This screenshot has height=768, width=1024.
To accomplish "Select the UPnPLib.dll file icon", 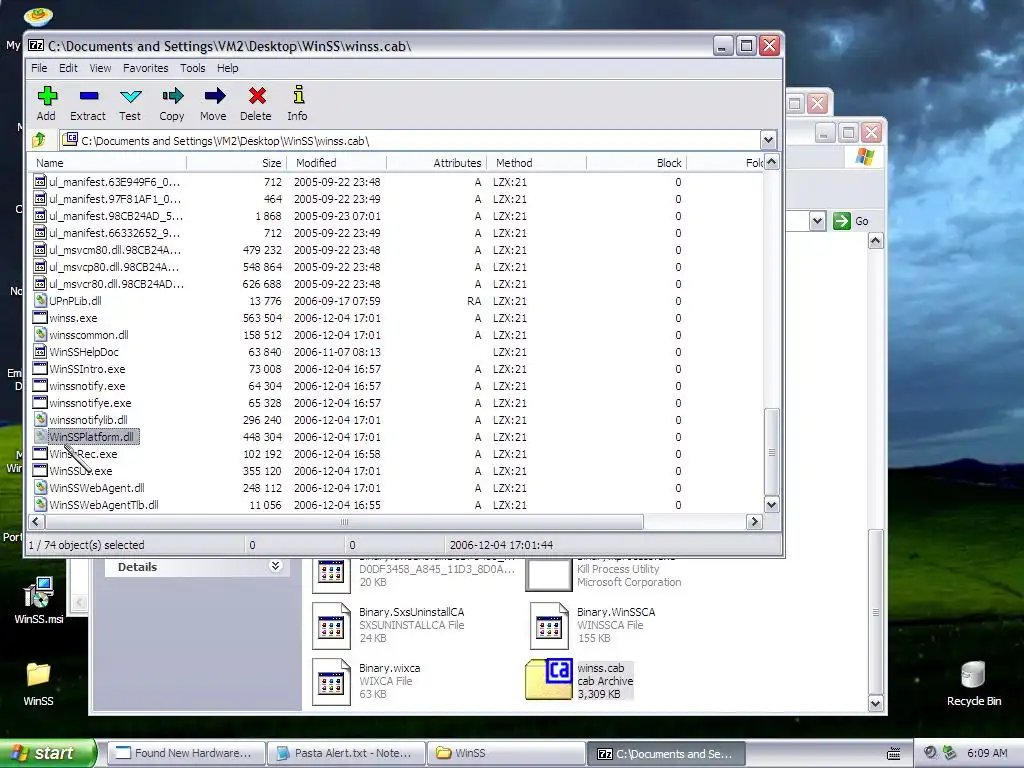I will click(x=40, y=301).
